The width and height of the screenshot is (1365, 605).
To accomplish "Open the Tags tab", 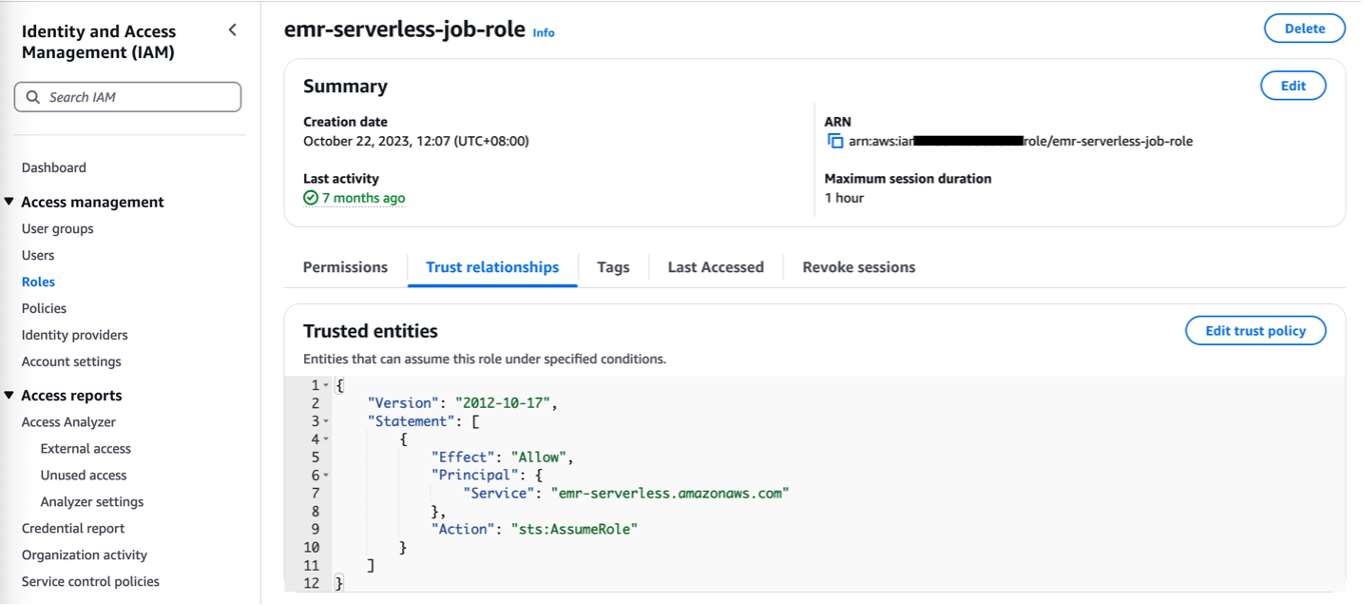I will 613,267.
